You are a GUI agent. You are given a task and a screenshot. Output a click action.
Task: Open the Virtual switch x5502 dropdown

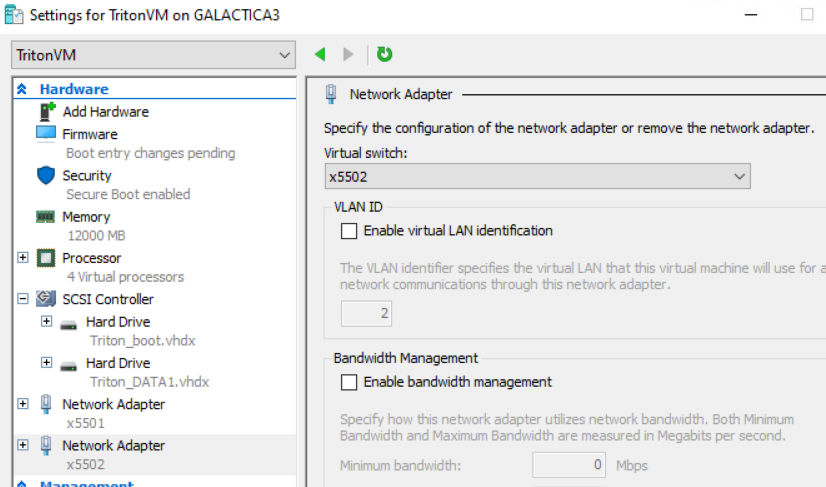click(x=537, y=177)
